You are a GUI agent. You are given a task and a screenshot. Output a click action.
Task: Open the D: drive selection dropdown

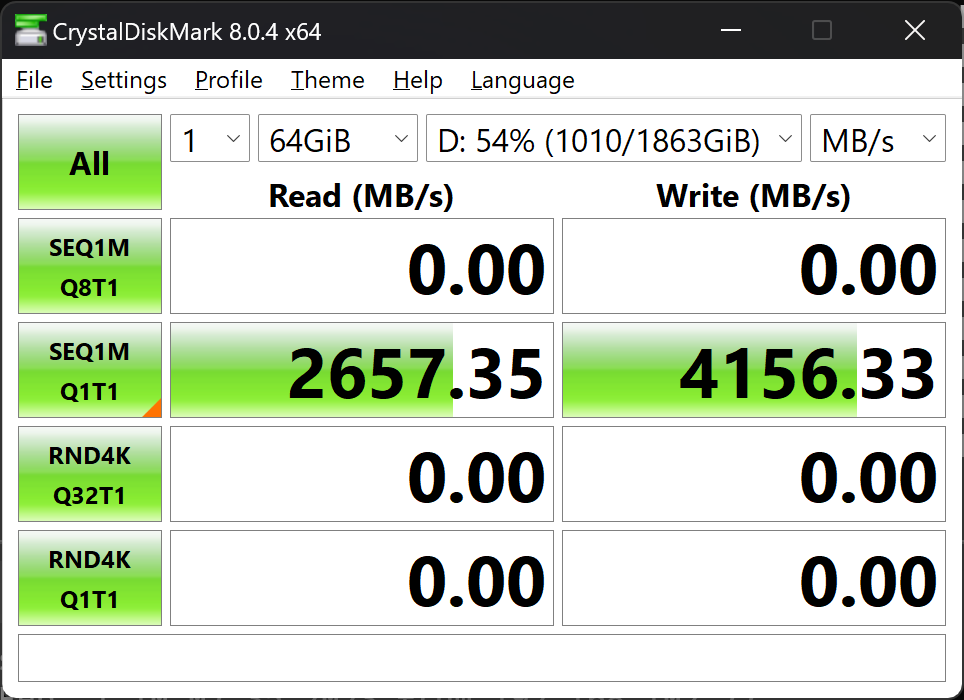point(614,138)
